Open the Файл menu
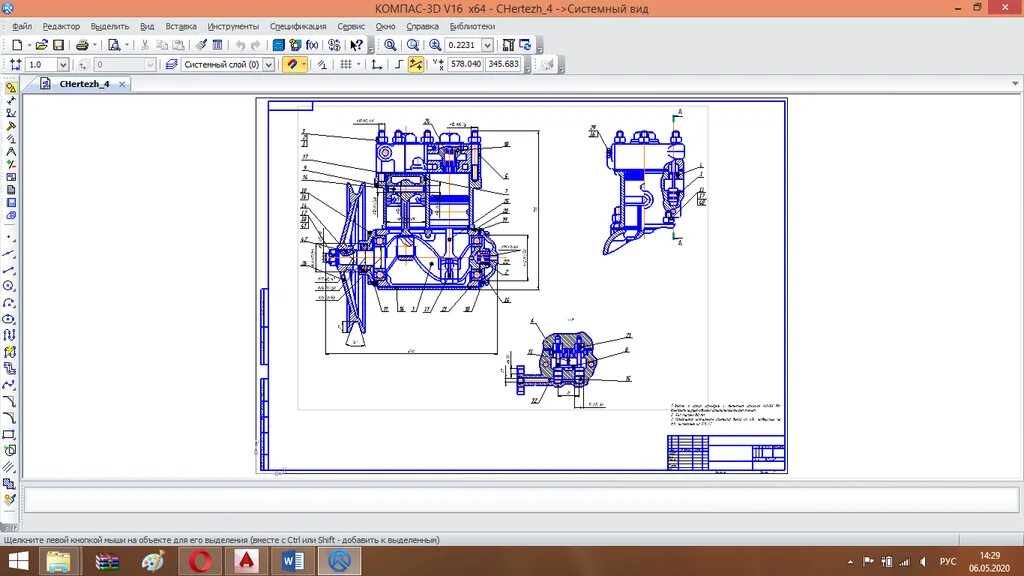This screenshot has height=576, width=1024. click(22, 26)
